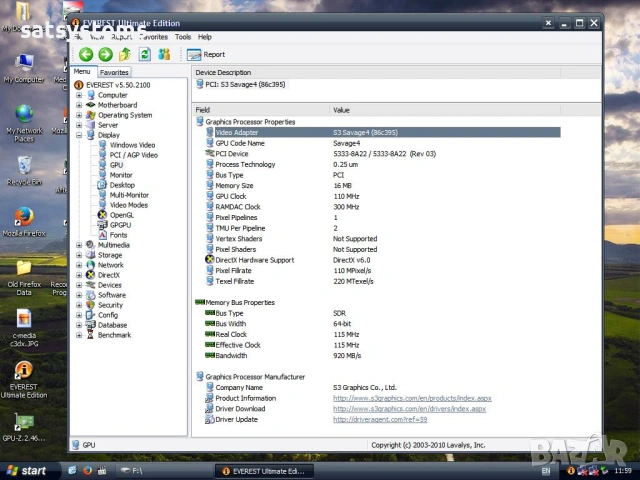Expand the Operating System tree node

click(79, 115)
